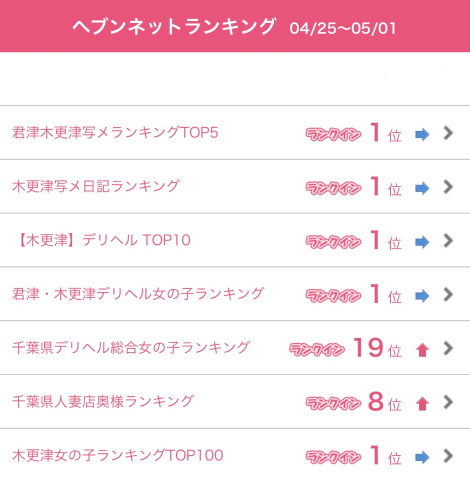This screenshot has height=480, width=470.
Task: Click blue arrow icon in 木更津写メ日記ランキング row
Action: pyautogui.click(x=422, y=188)
